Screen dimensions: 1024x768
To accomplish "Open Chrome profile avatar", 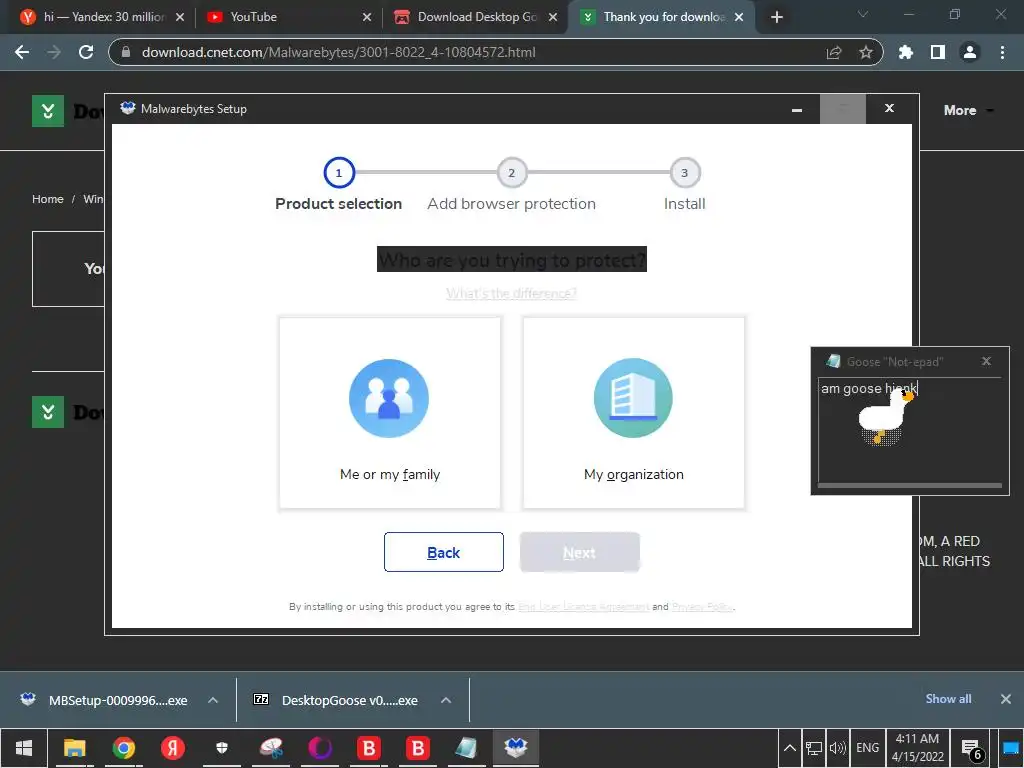I will pyautogui.click(x=970, y=52).
